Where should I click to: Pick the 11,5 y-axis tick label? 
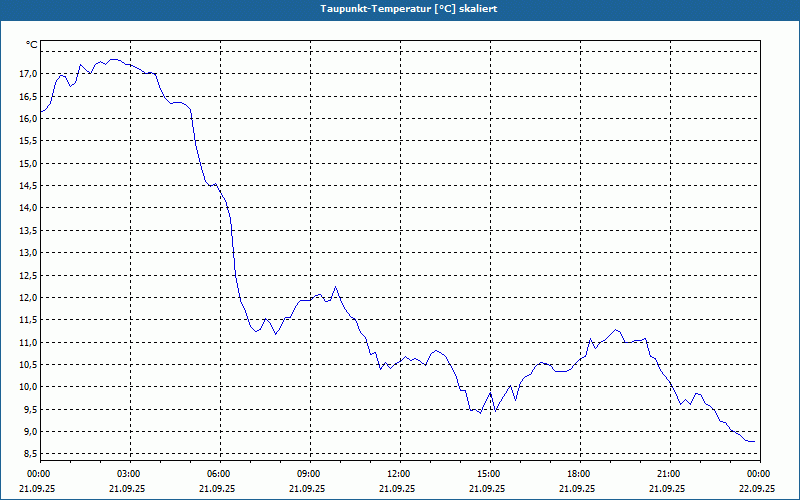(x=28, y=320)
